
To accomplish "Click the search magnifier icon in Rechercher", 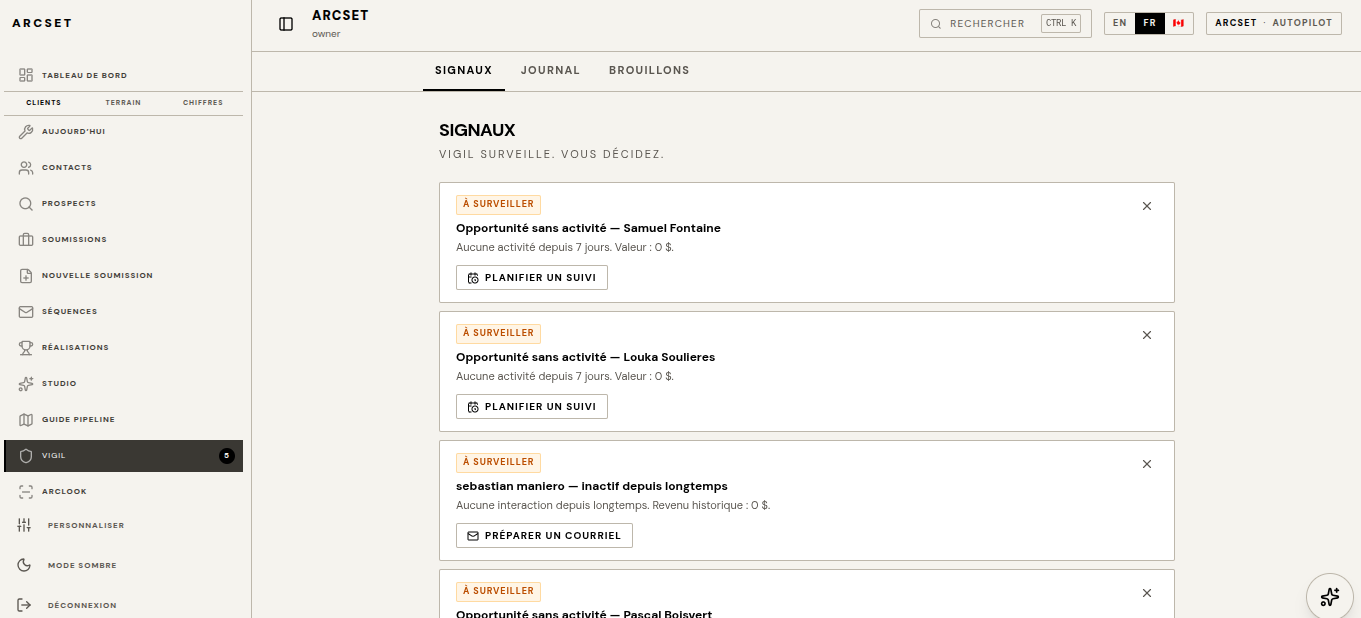I will [x=936, y=24].
